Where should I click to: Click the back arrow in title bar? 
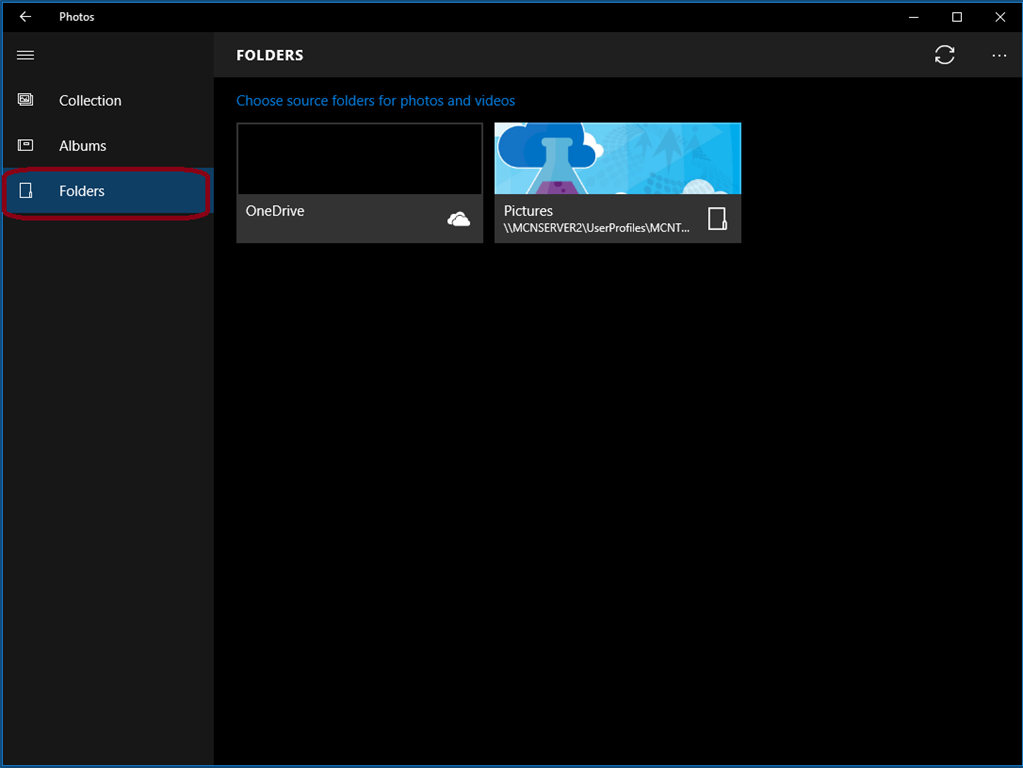[25, 17]
